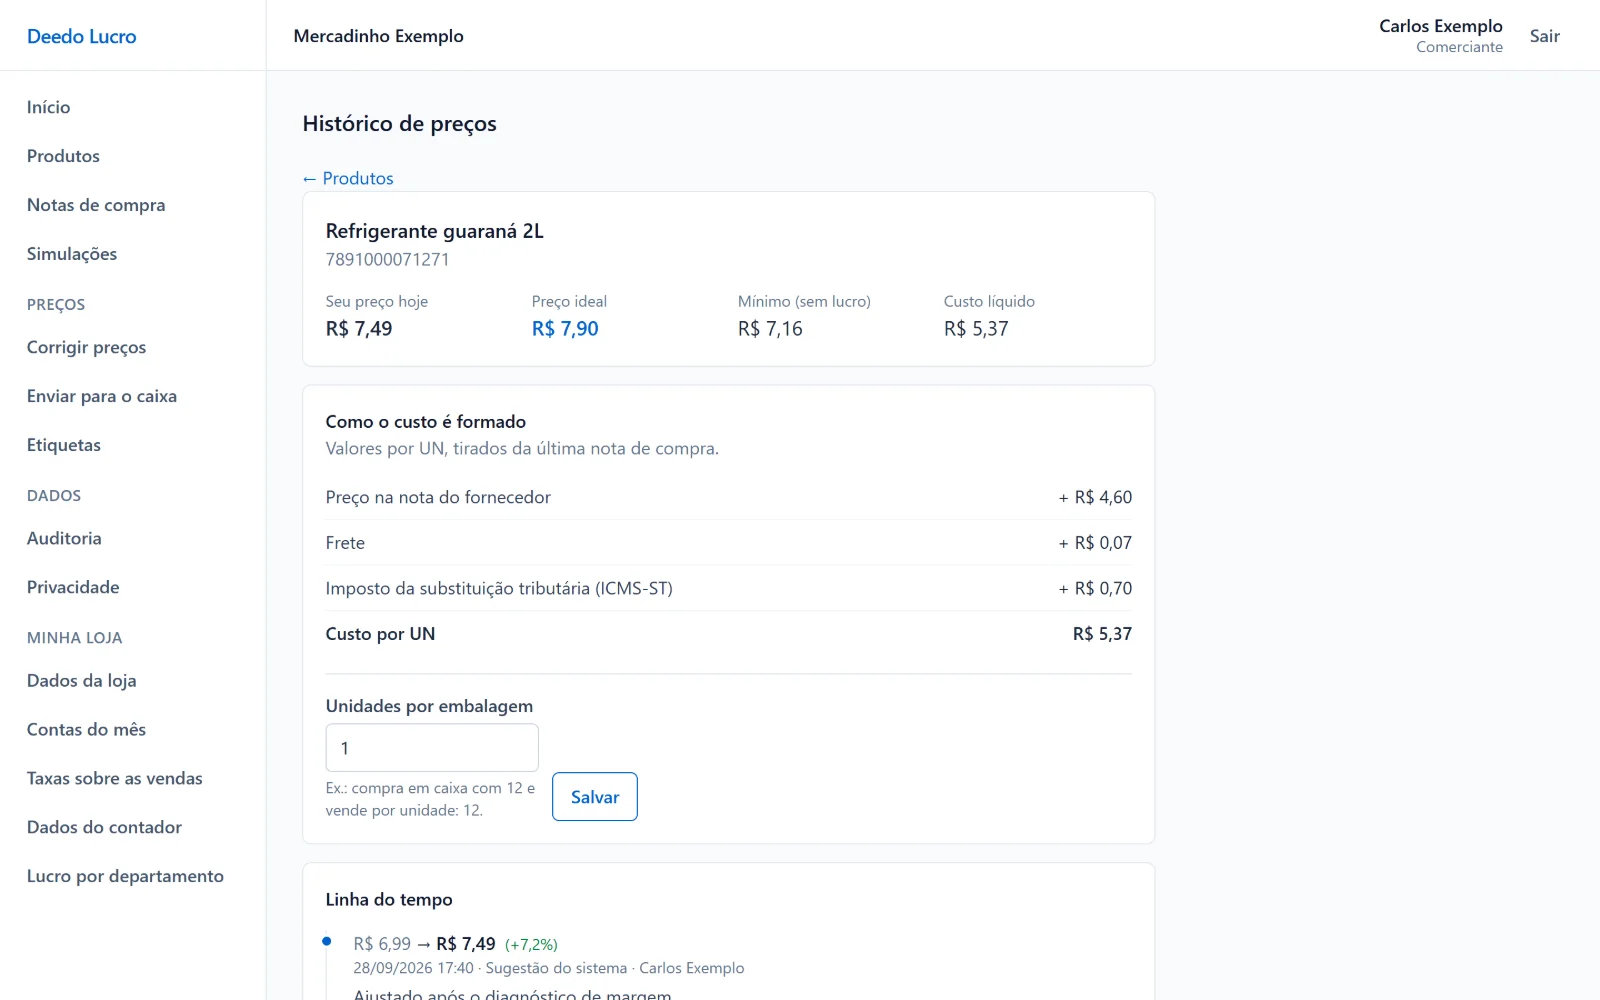Click the Refrigerante guaraná 2L title
This screenshot has height=1000, width=1600.
pyautogui.click(x=435, y=231)
